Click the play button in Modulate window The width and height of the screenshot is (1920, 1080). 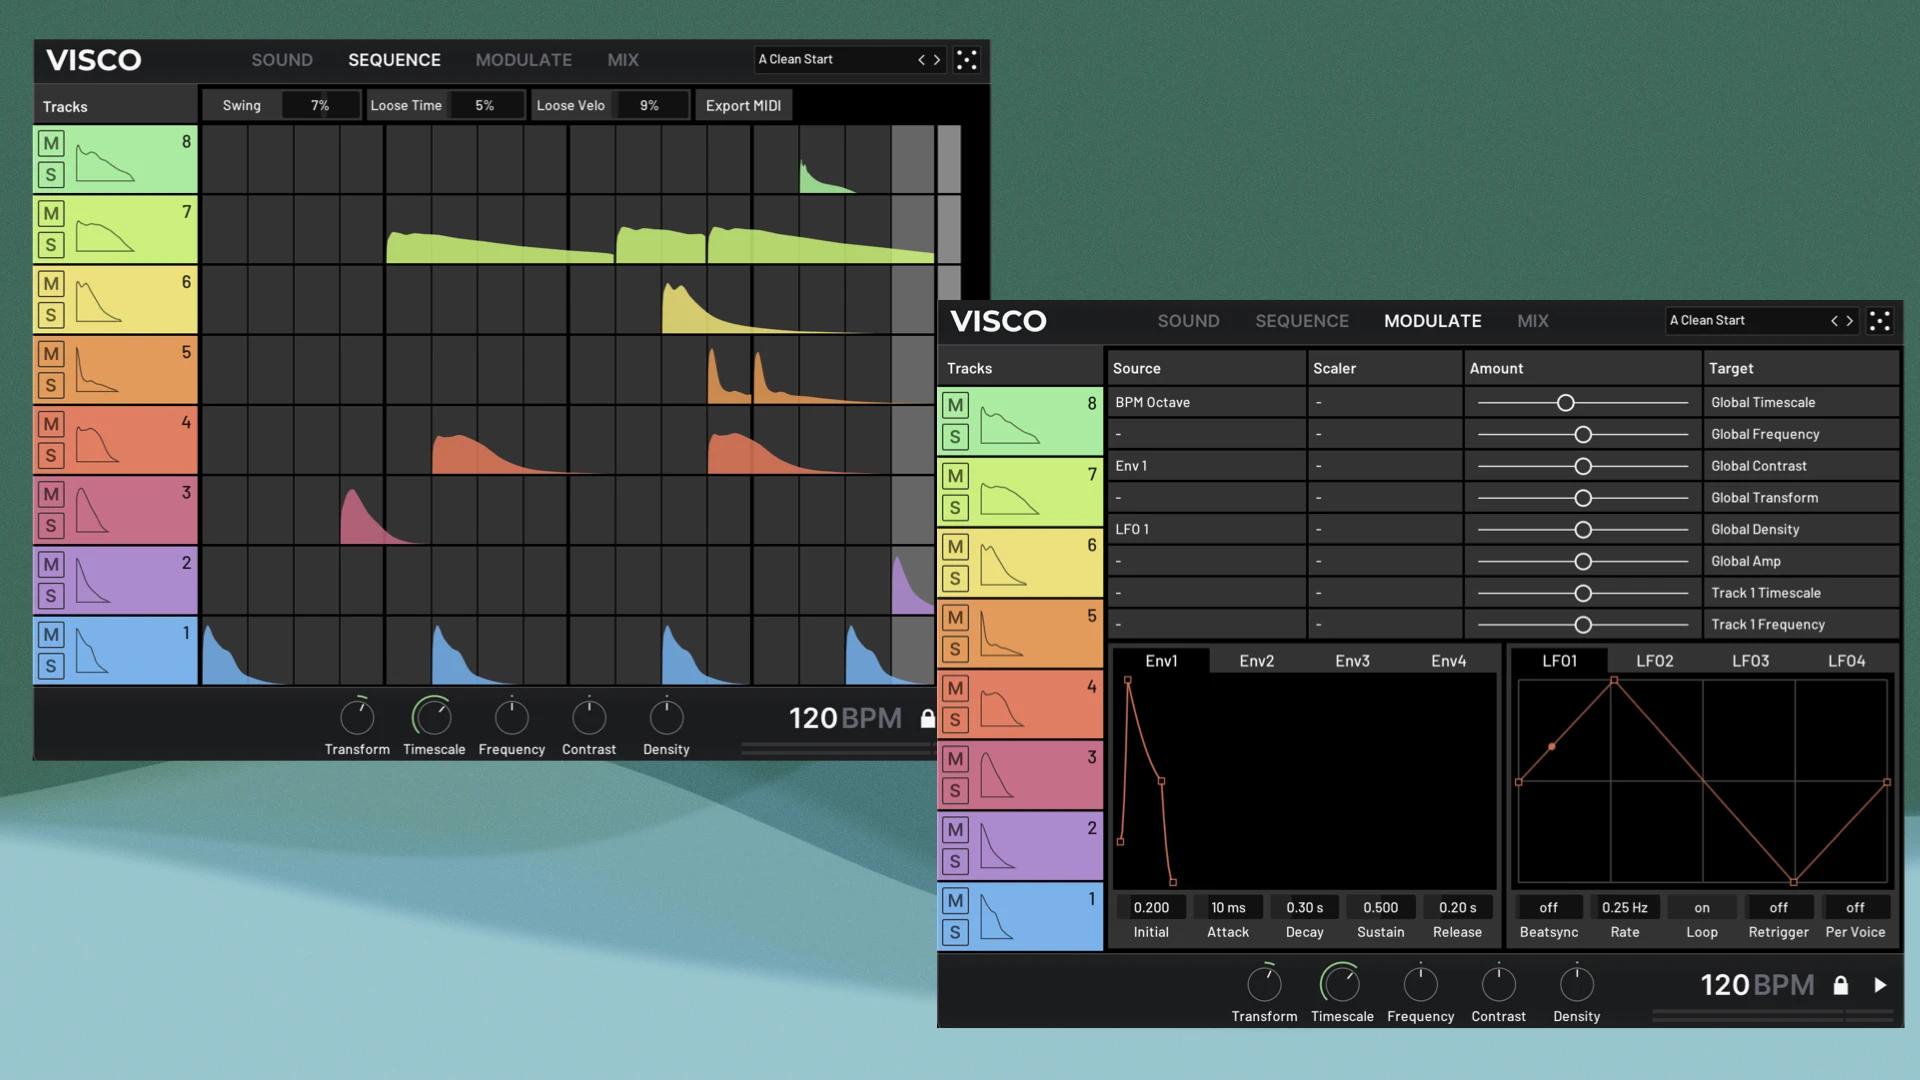1880,985
